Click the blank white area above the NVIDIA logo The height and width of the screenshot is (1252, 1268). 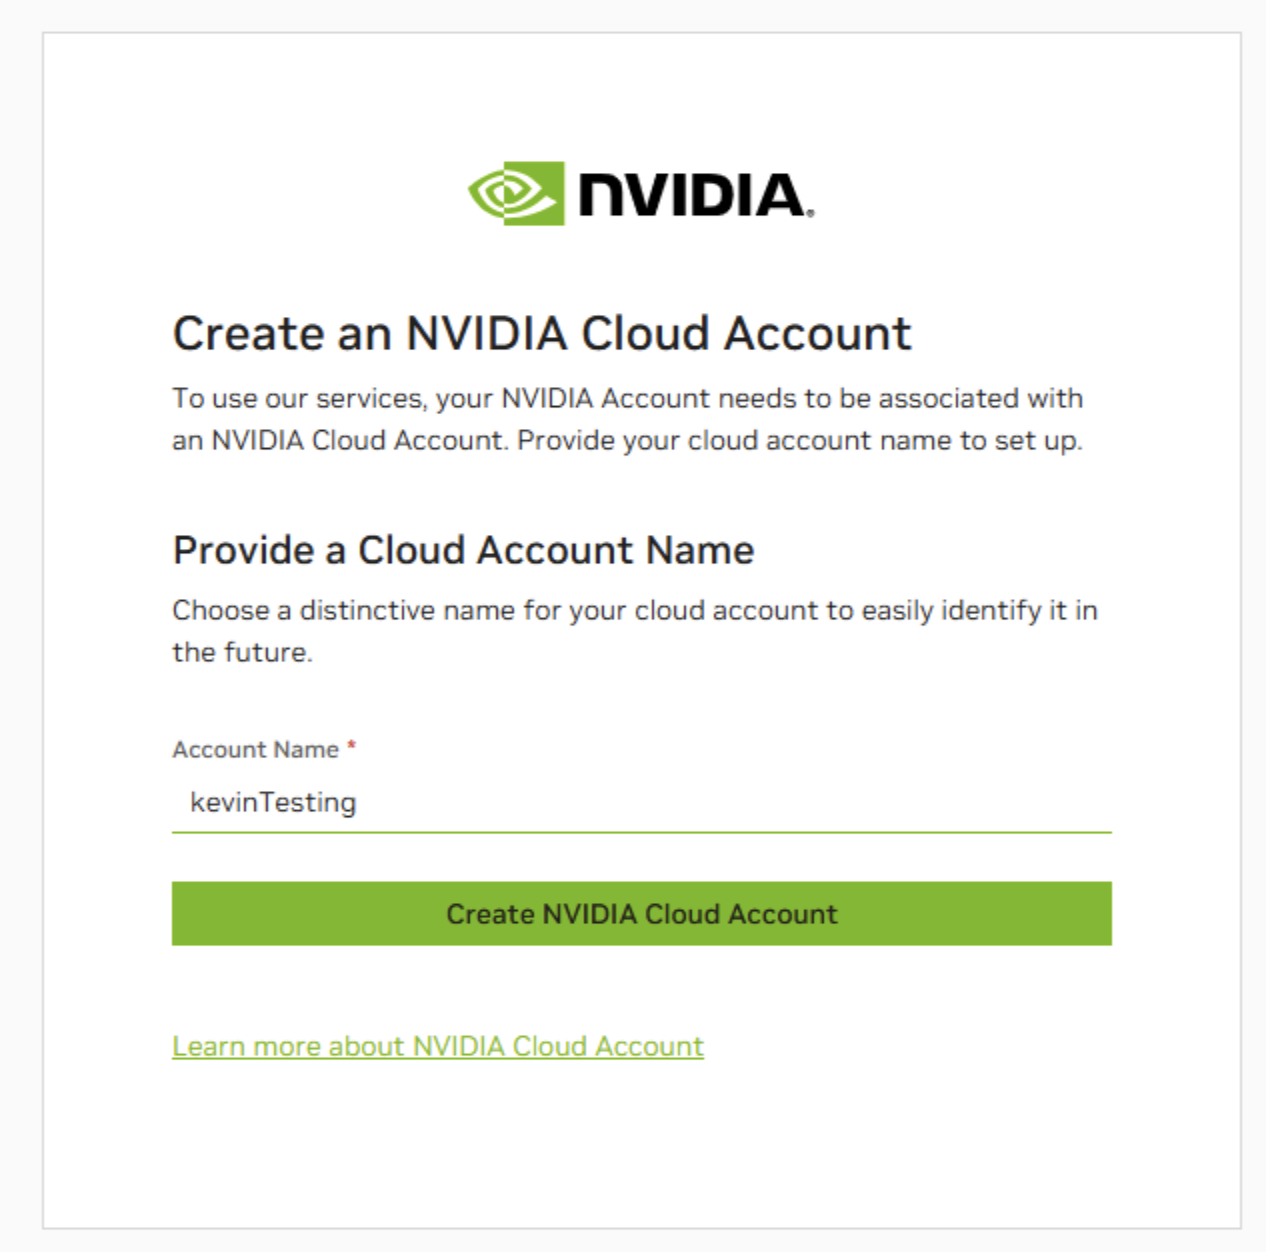point(640,90)
